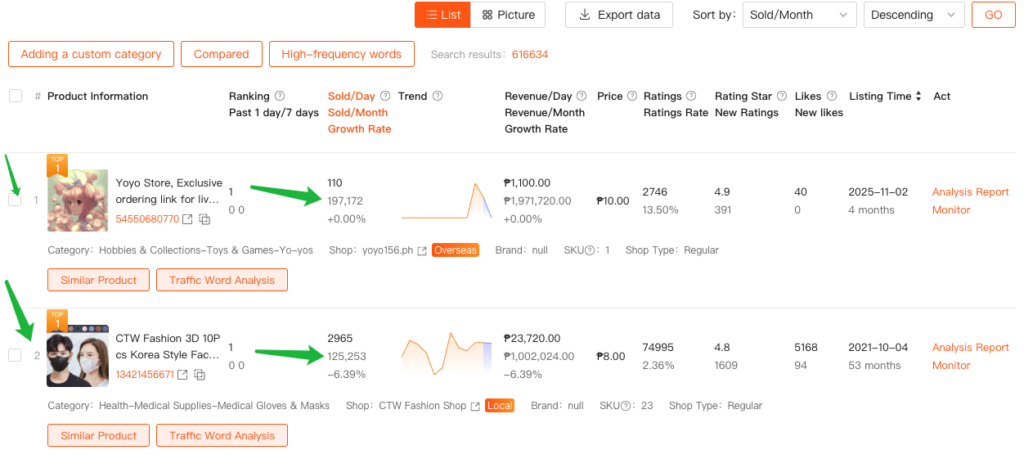This screenshot has height=459, width=1024.
Task: Sort by Listing Time column arrows
Action: (920, 96)
